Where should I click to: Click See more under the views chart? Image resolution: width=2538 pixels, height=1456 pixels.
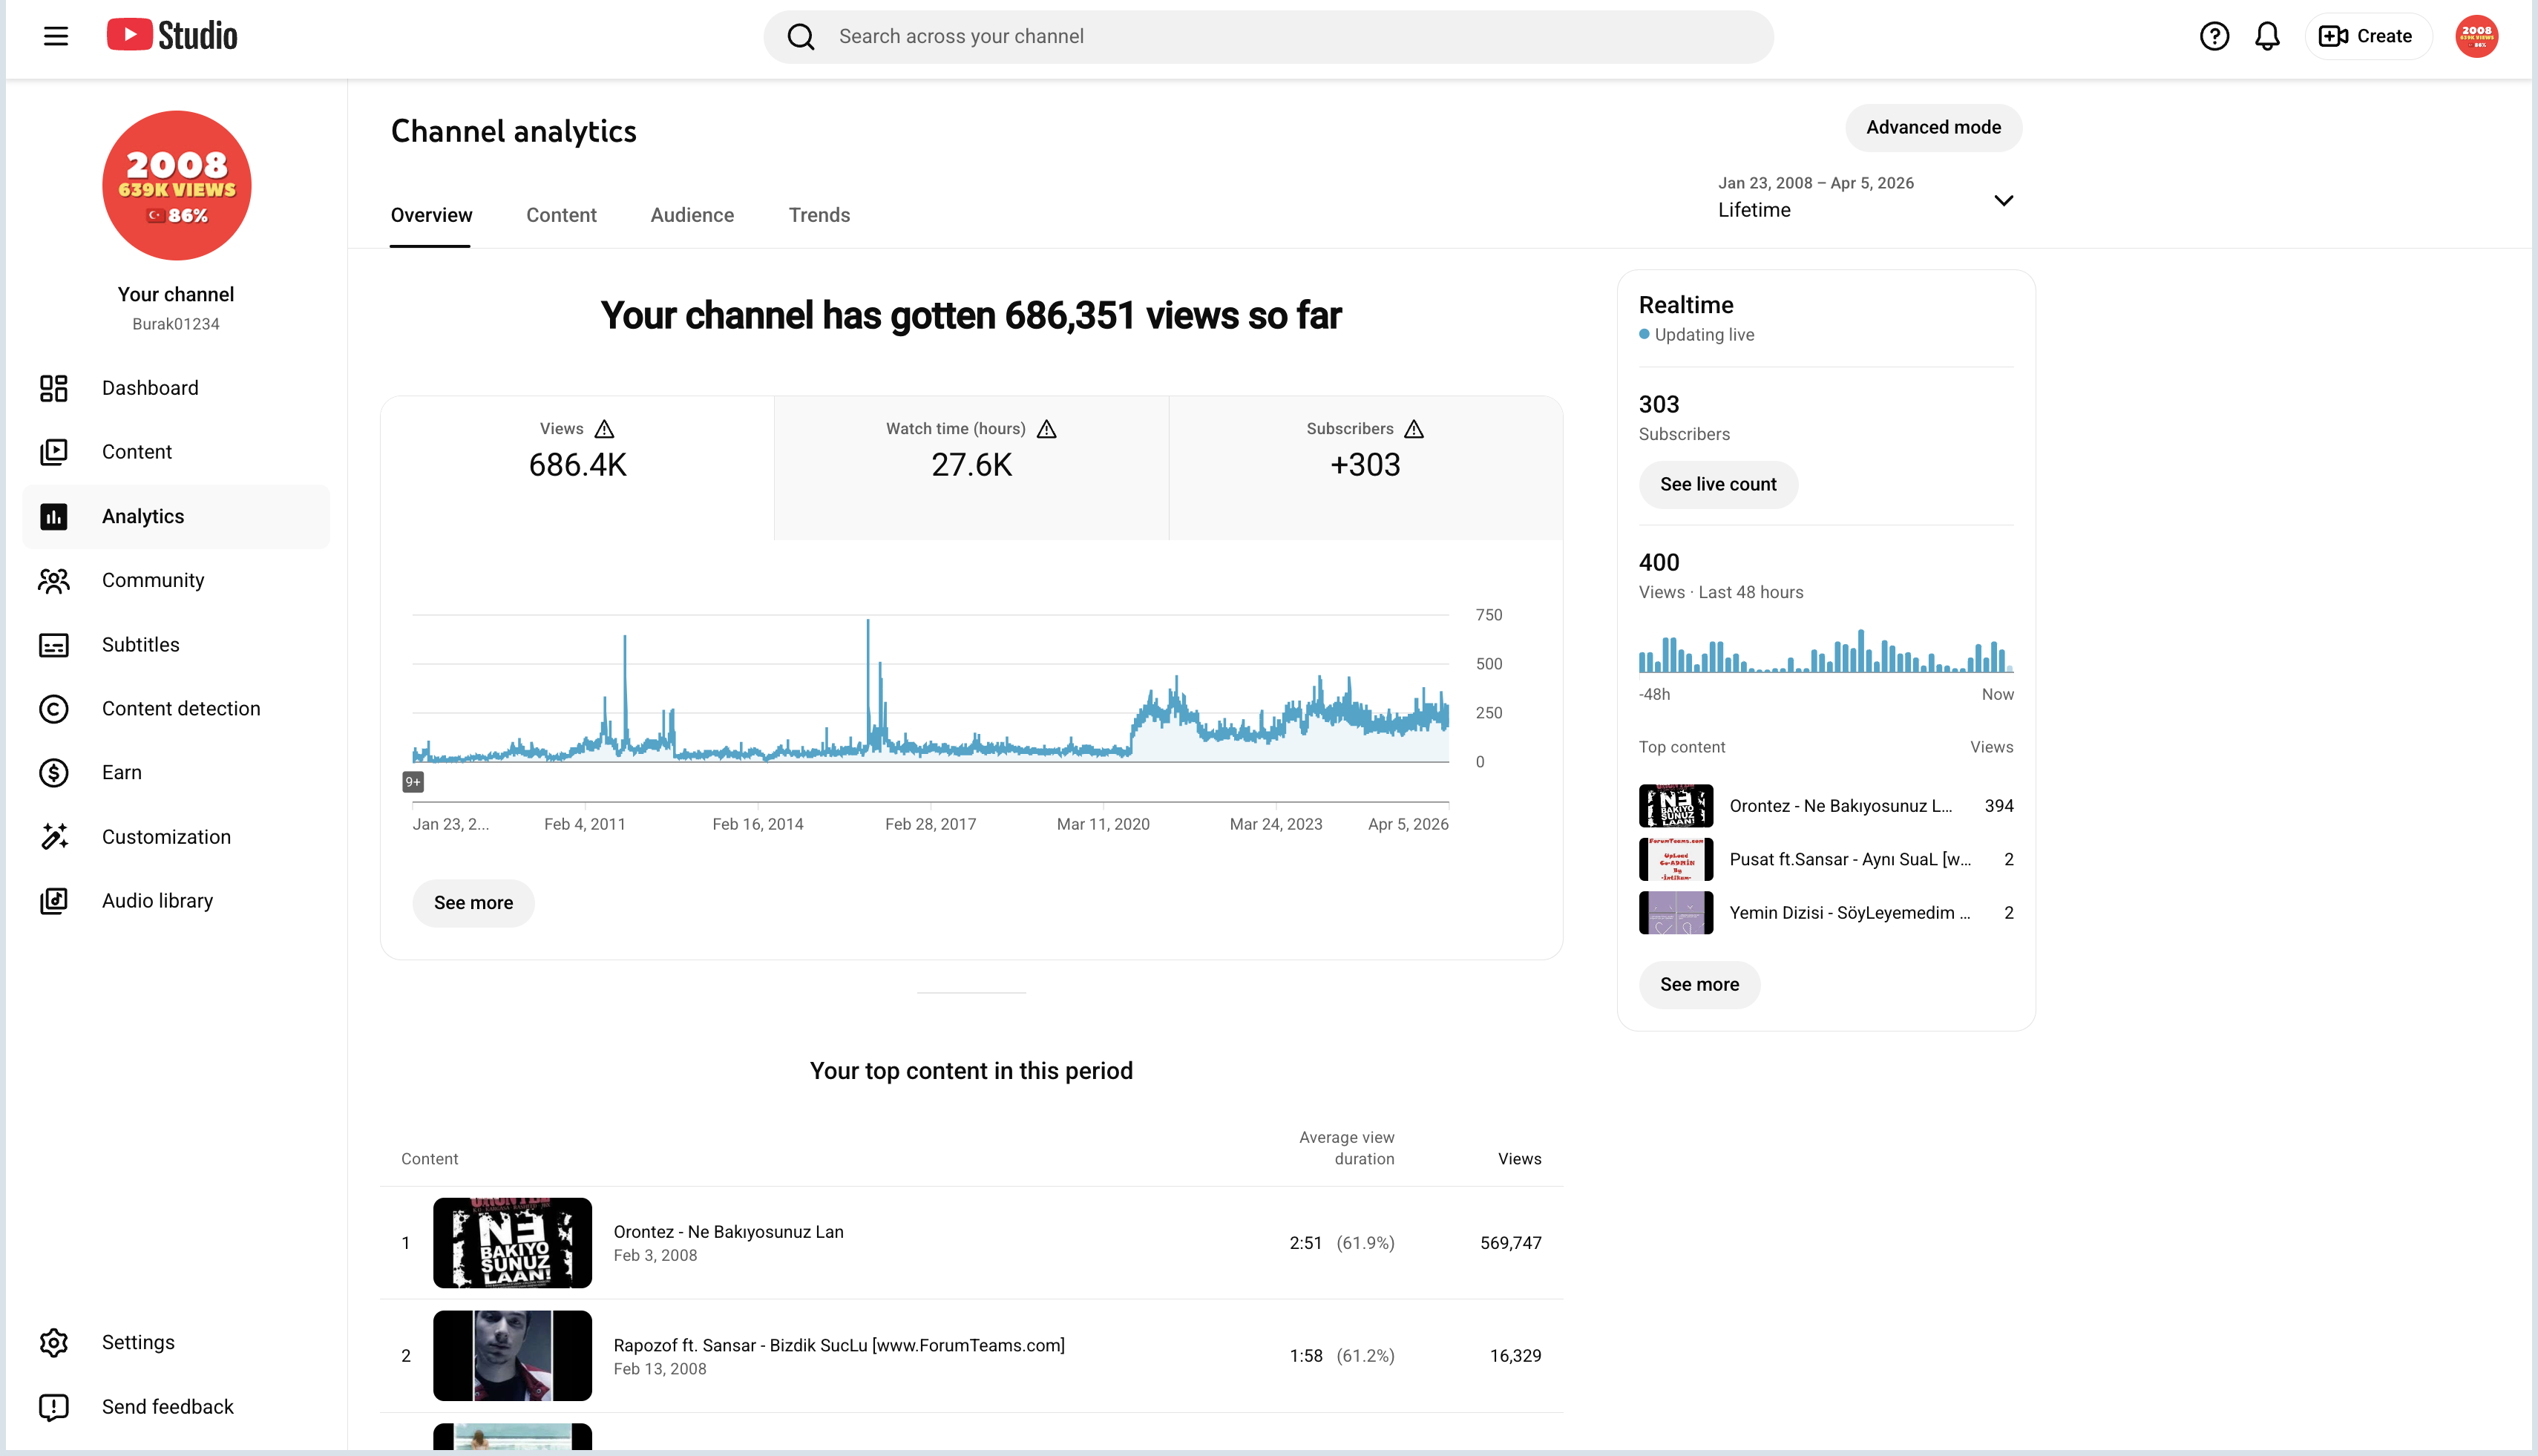point(473,903)
